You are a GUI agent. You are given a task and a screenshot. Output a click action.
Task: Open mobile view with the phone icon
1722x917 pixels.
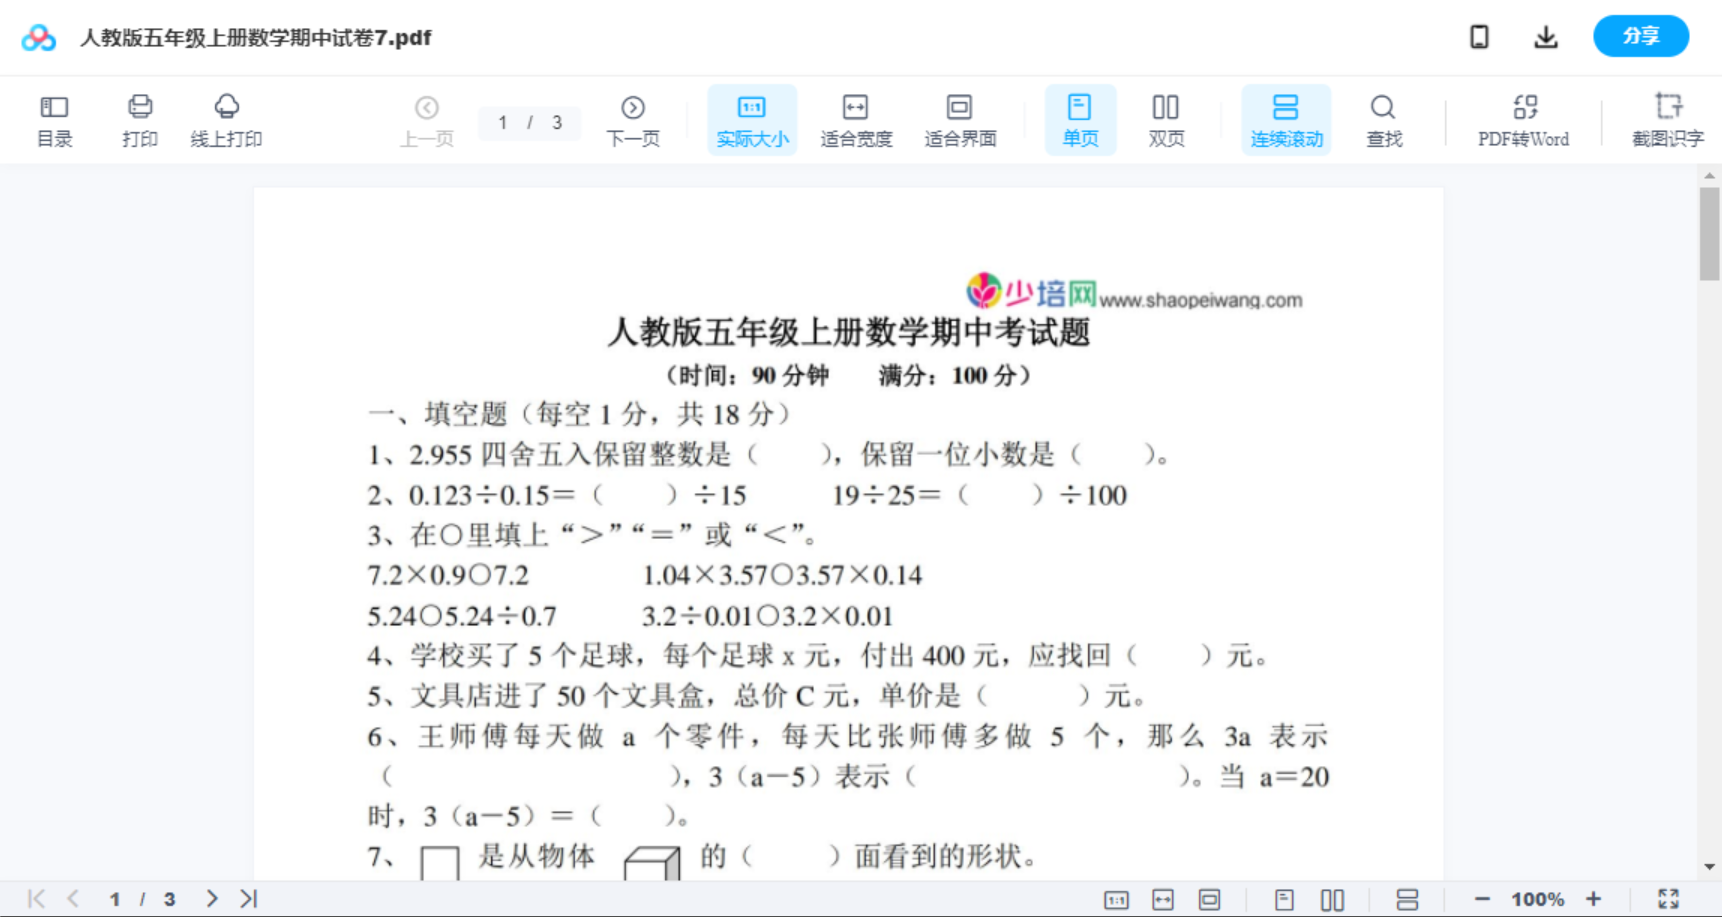click(x=1479, y=36)
